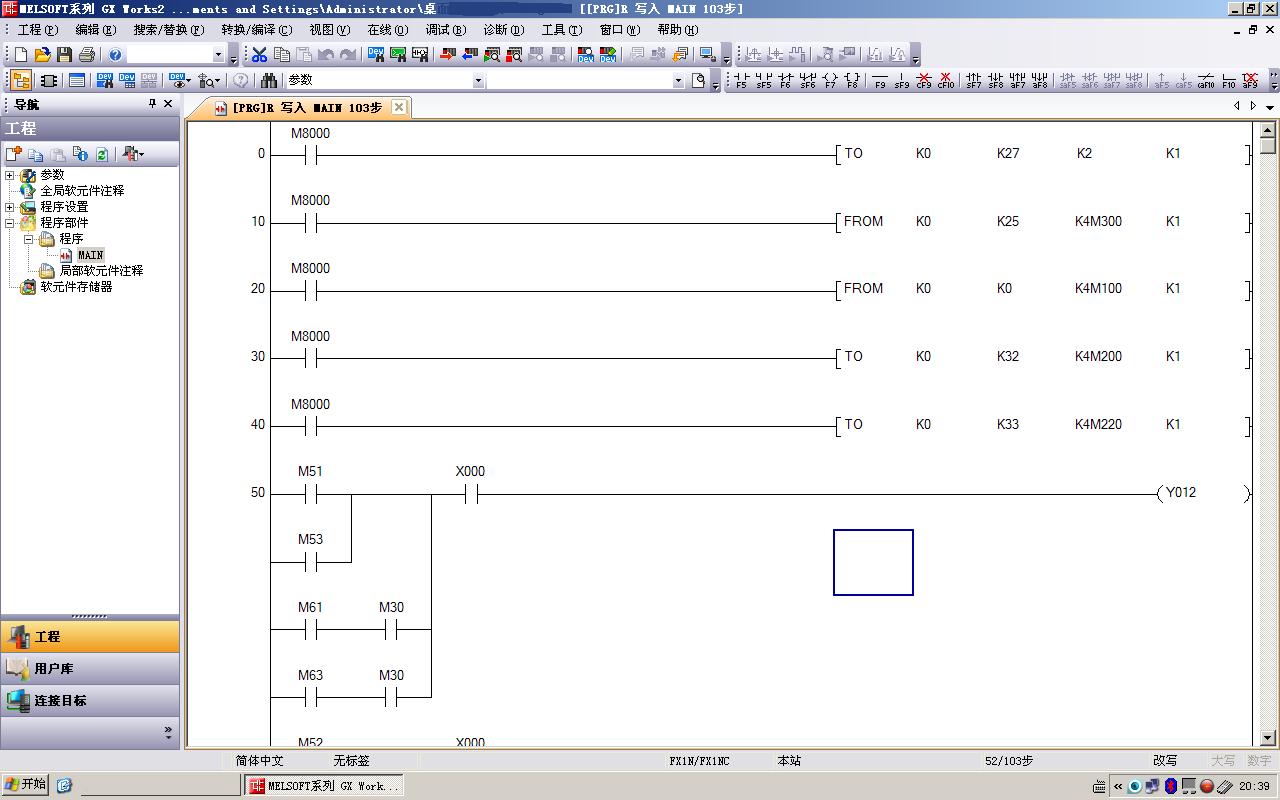Insert output coil with F7 icon

pos(830,80)
